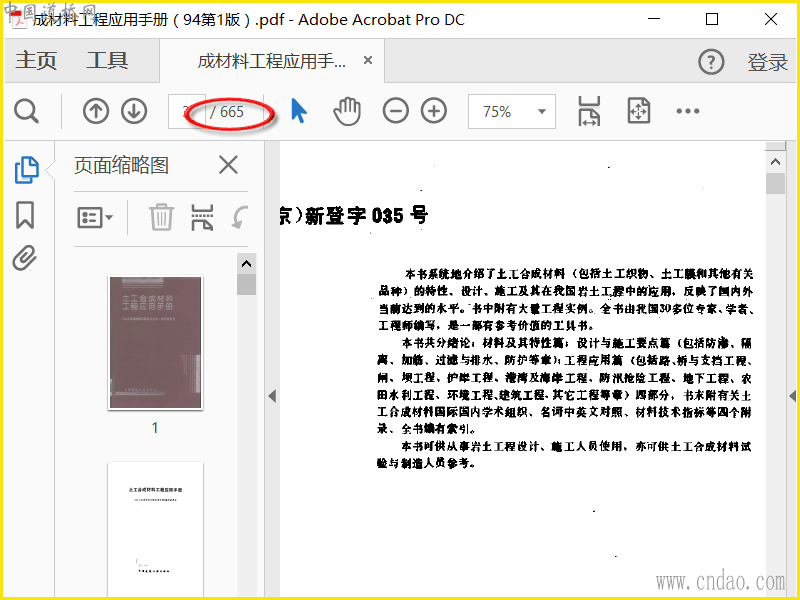Click the 登录 sign-in link
This screenshot has height=600, width=800.
[x=767, y=62]
